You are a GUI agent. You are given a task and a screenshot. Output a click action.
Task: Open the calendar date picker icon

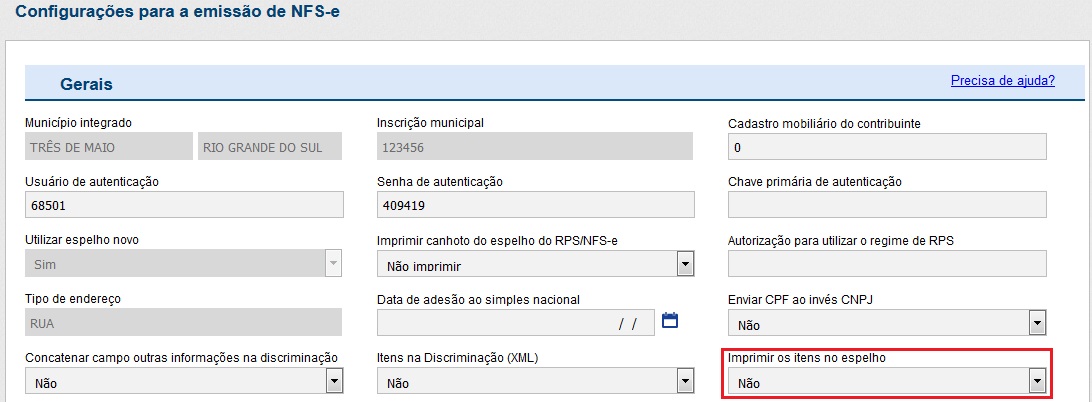coord(670,321)
